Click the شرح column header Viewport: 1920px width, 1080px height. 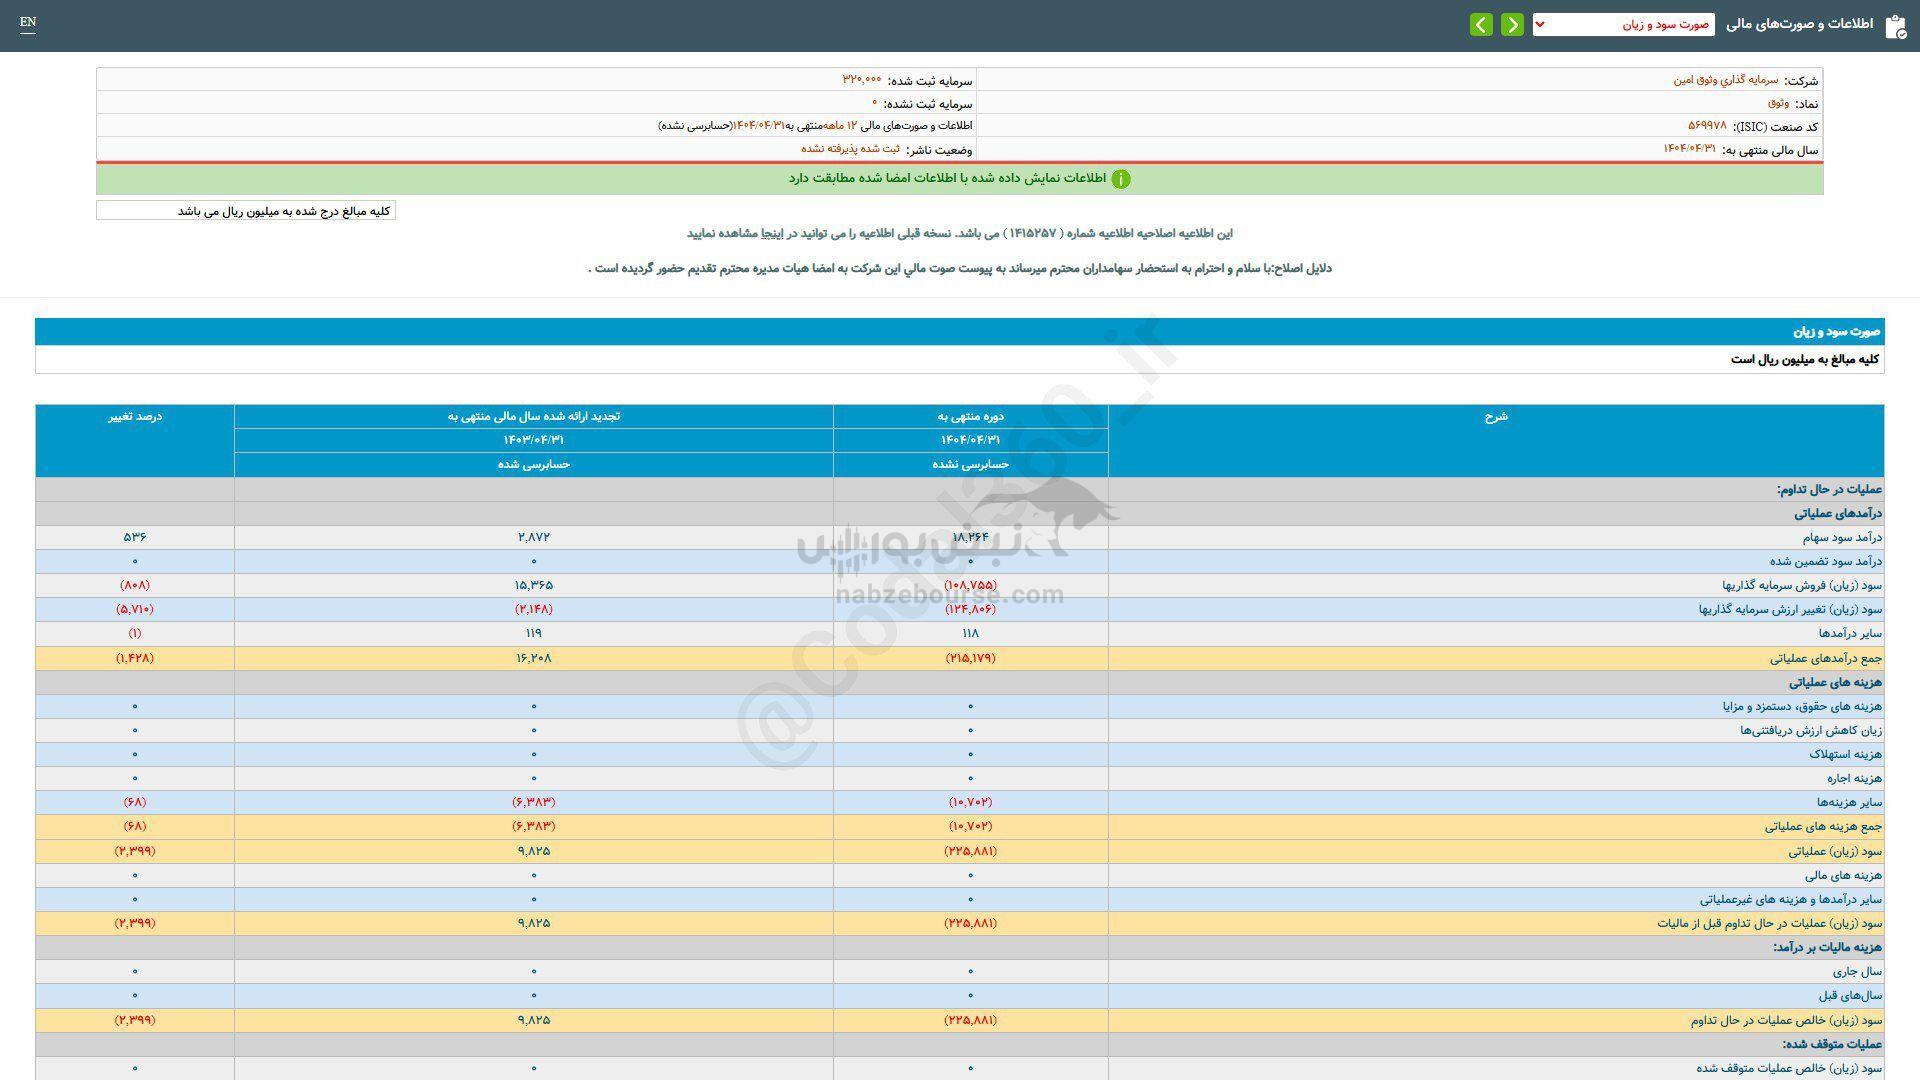[x=1495, y=416]
